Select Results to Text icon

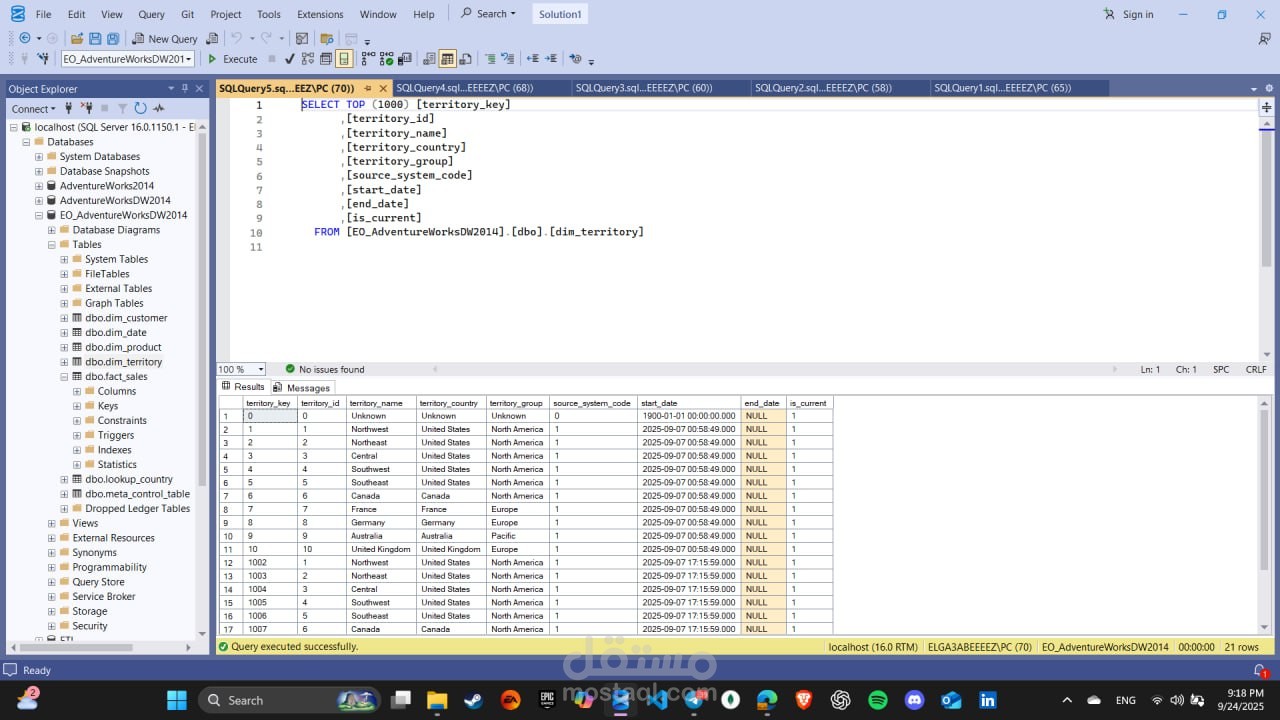click(428, 59)
